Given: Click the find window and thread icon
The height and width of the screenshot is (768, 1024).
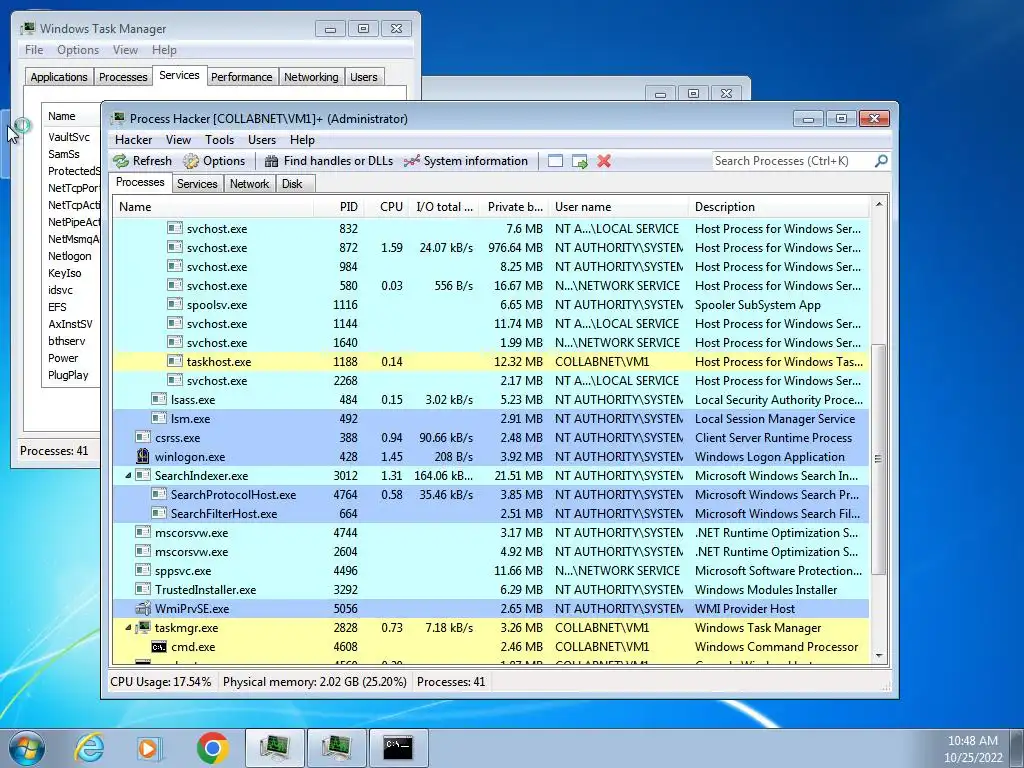Looking at the screenshot, I should (579, 161).
